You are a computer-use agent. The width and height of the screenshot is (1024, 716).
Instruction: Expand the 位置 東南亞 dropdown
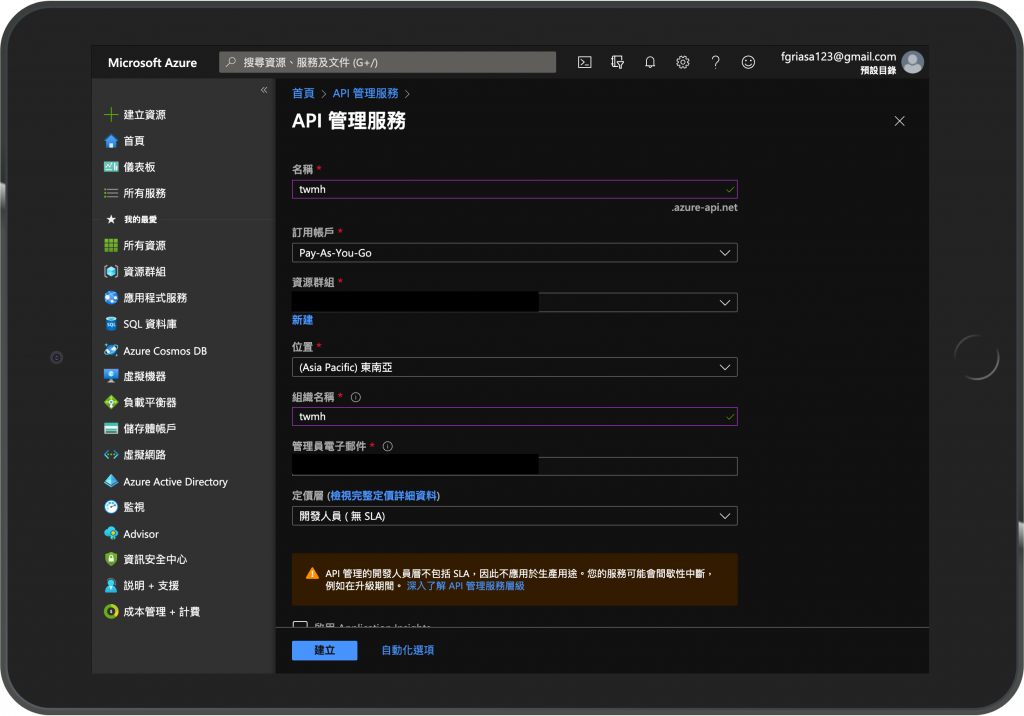click(x=515, y=367)
